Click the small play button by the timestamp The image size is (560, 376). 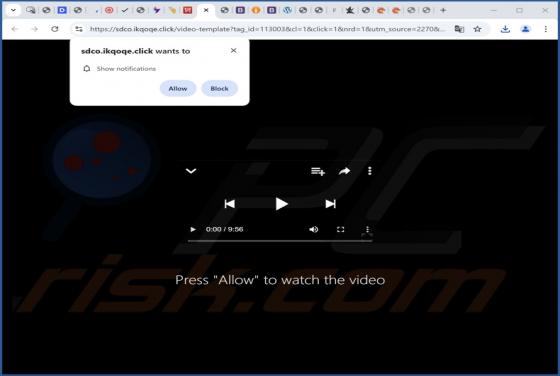click(x=193, y=229)
